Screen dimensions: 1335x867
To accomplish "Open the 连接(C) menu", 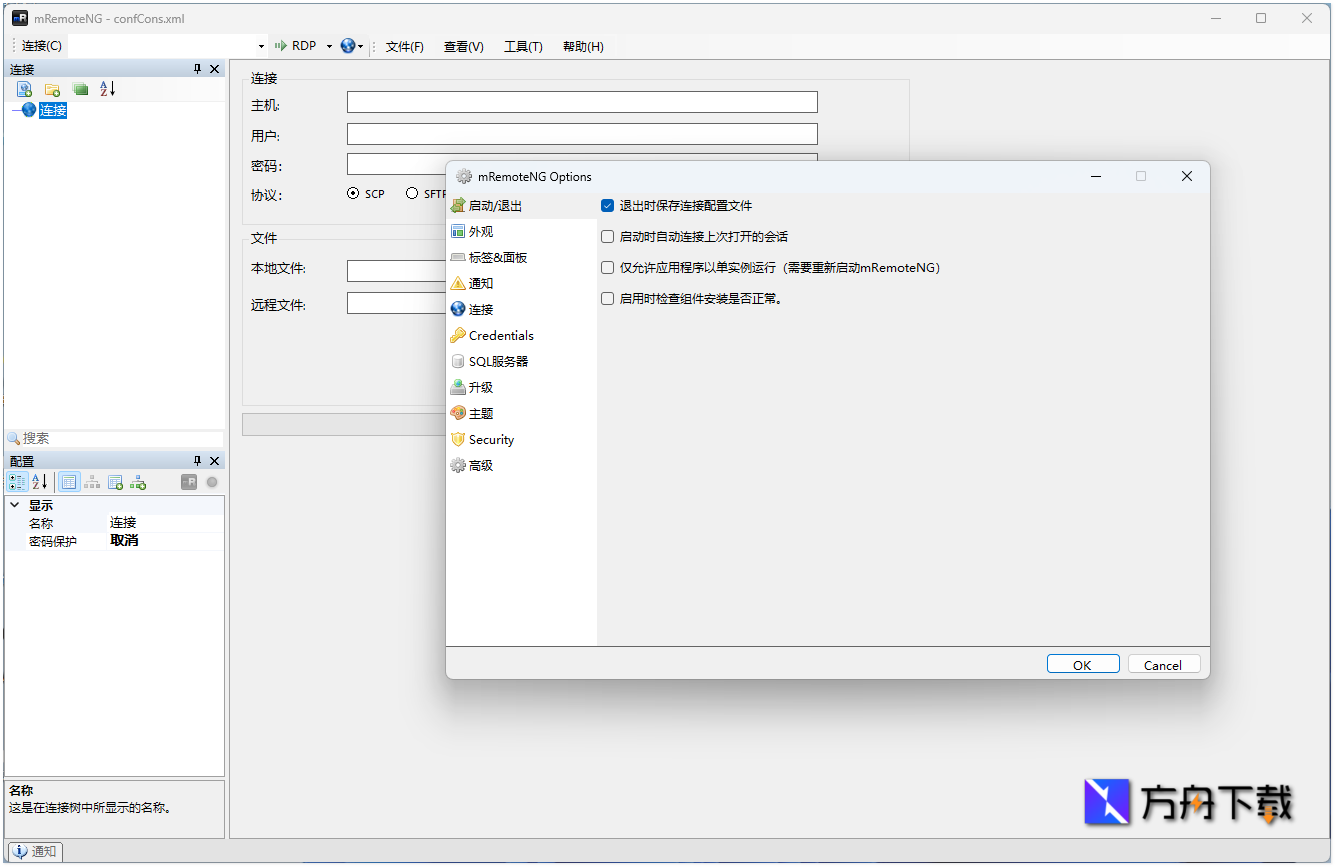I will click(41, 47).
